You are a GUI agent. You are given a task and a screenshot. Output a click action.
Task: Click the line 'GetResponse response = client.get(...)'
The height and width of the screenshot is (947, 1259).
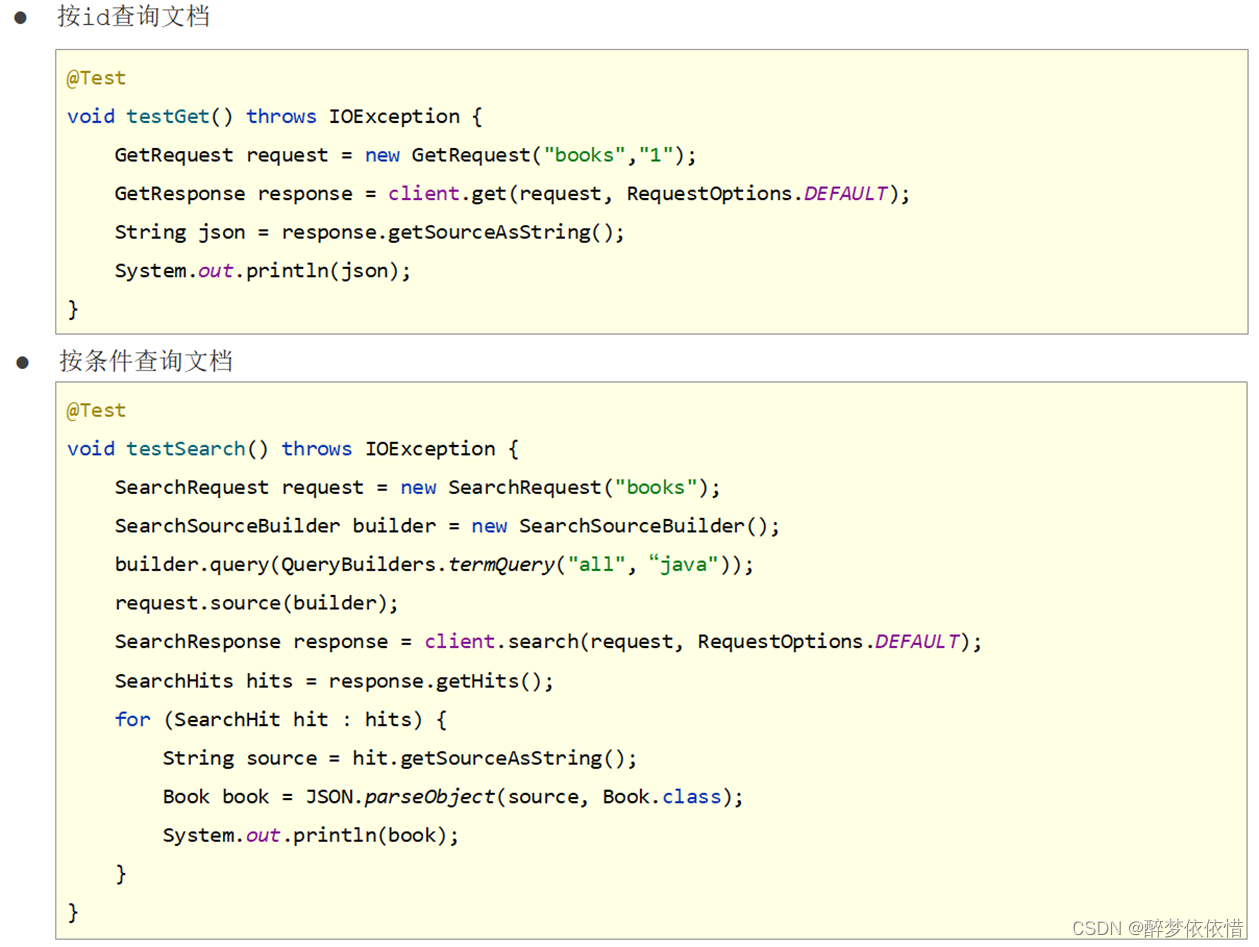[x=513, y=194]
